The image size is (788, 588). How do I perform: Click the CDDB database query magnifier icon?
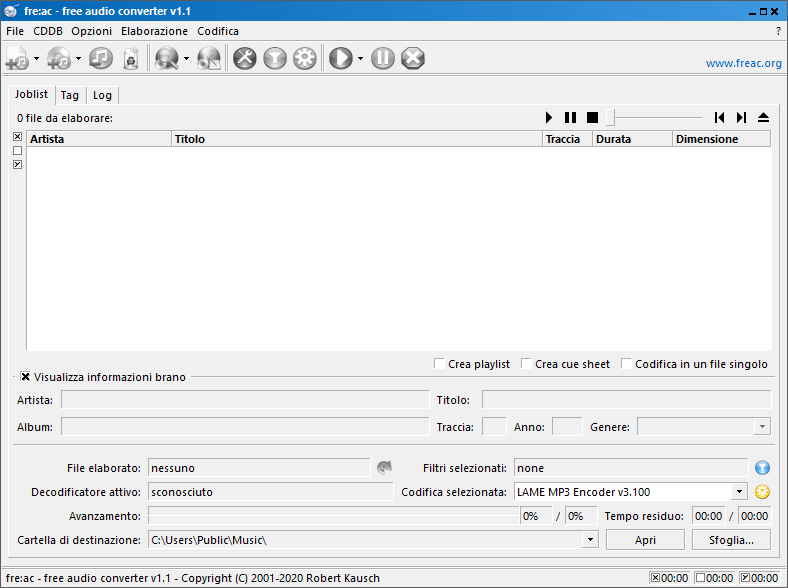pos(166,59)
